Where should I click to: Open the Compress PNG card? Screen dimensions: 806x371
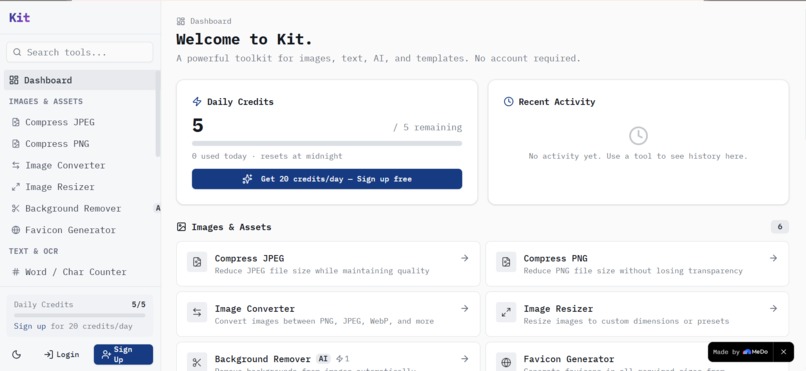[x=637, y=264]
